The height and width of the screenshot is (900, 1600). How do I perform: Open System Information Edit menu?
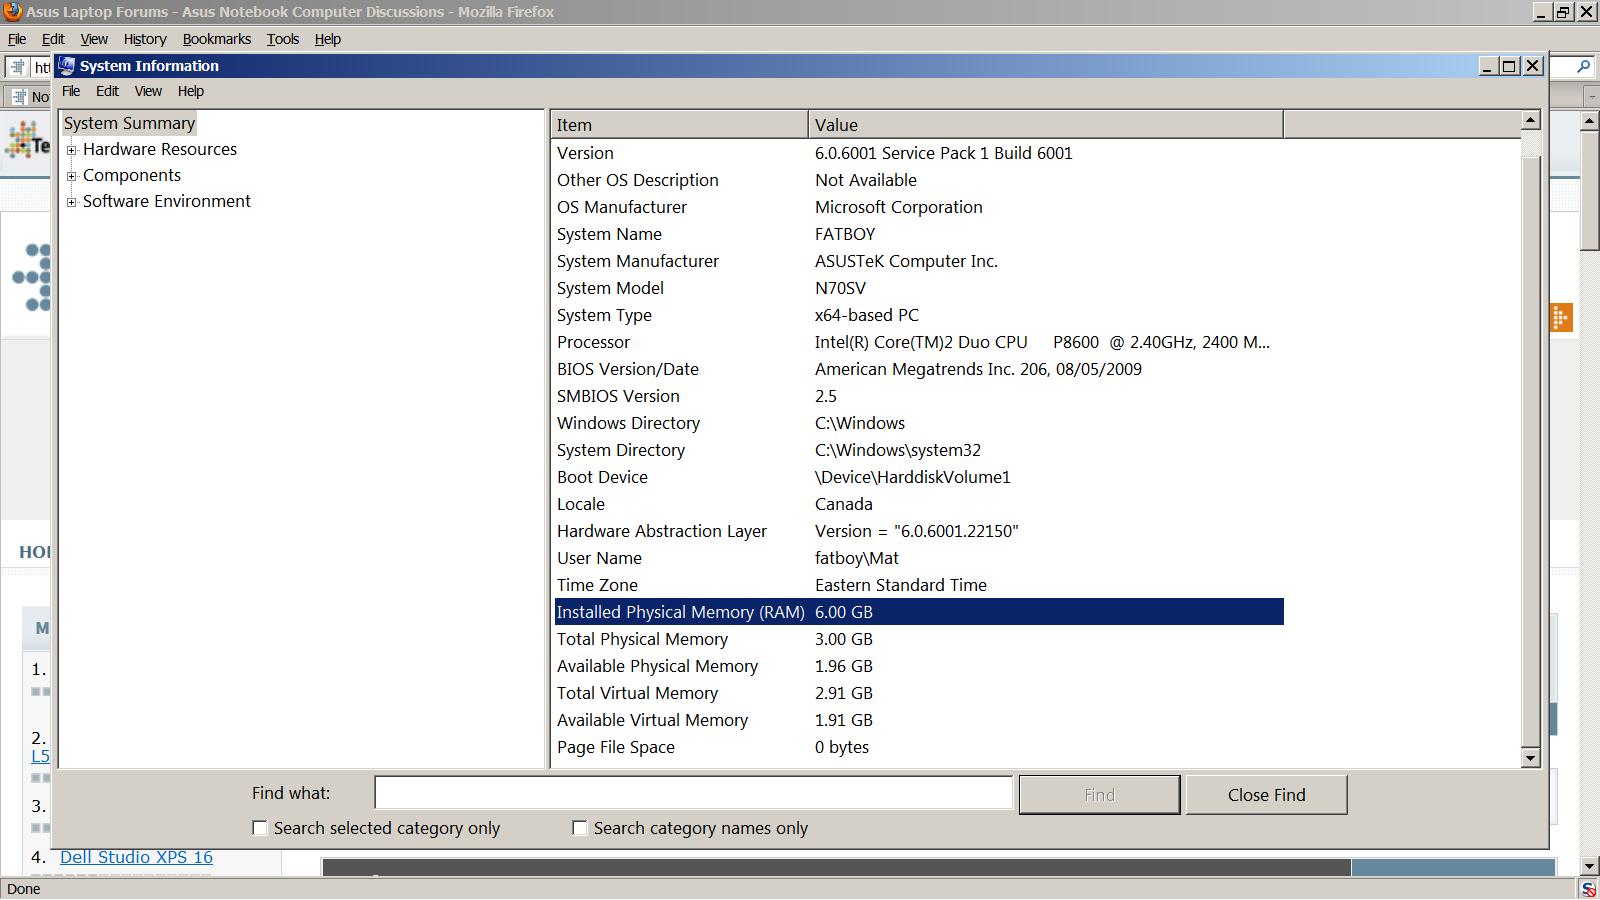tap(107, 91)
